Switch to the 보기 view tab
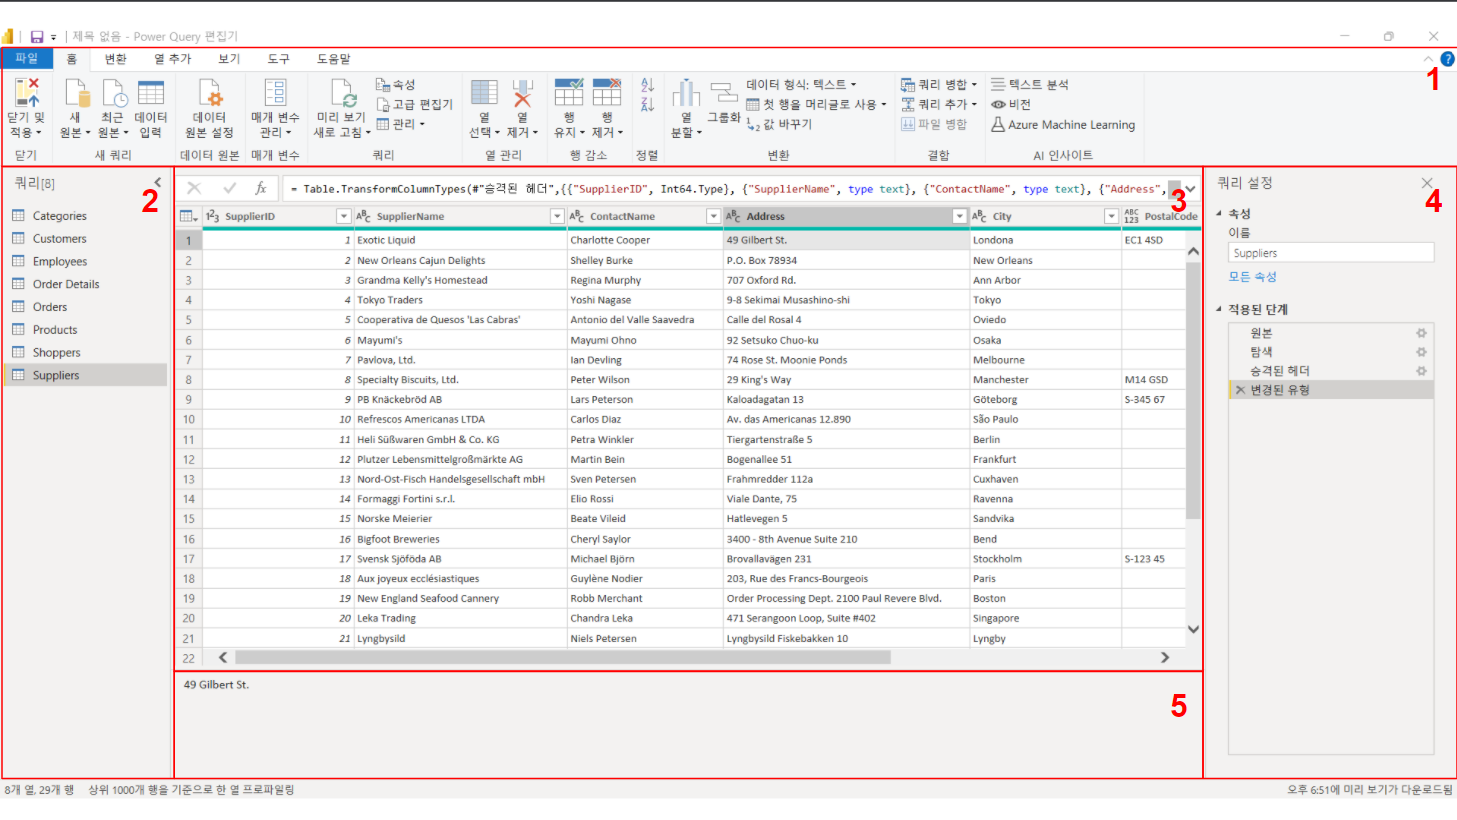The height and width of the screenshot is (820, 1457). point(229,59)
